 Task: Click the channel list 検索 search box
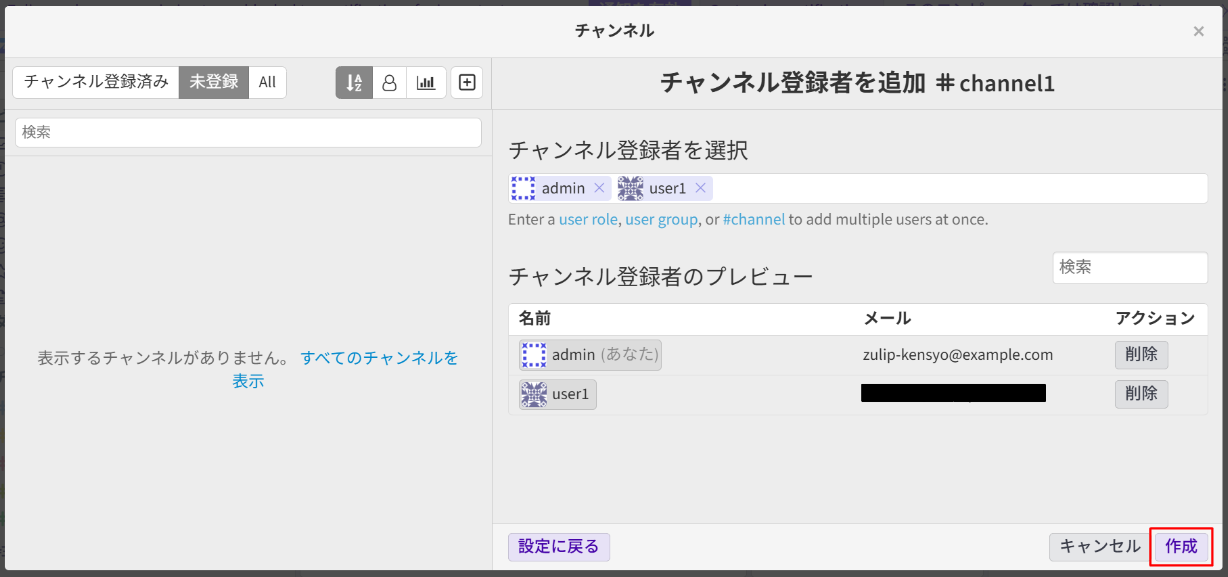point(247,132)
